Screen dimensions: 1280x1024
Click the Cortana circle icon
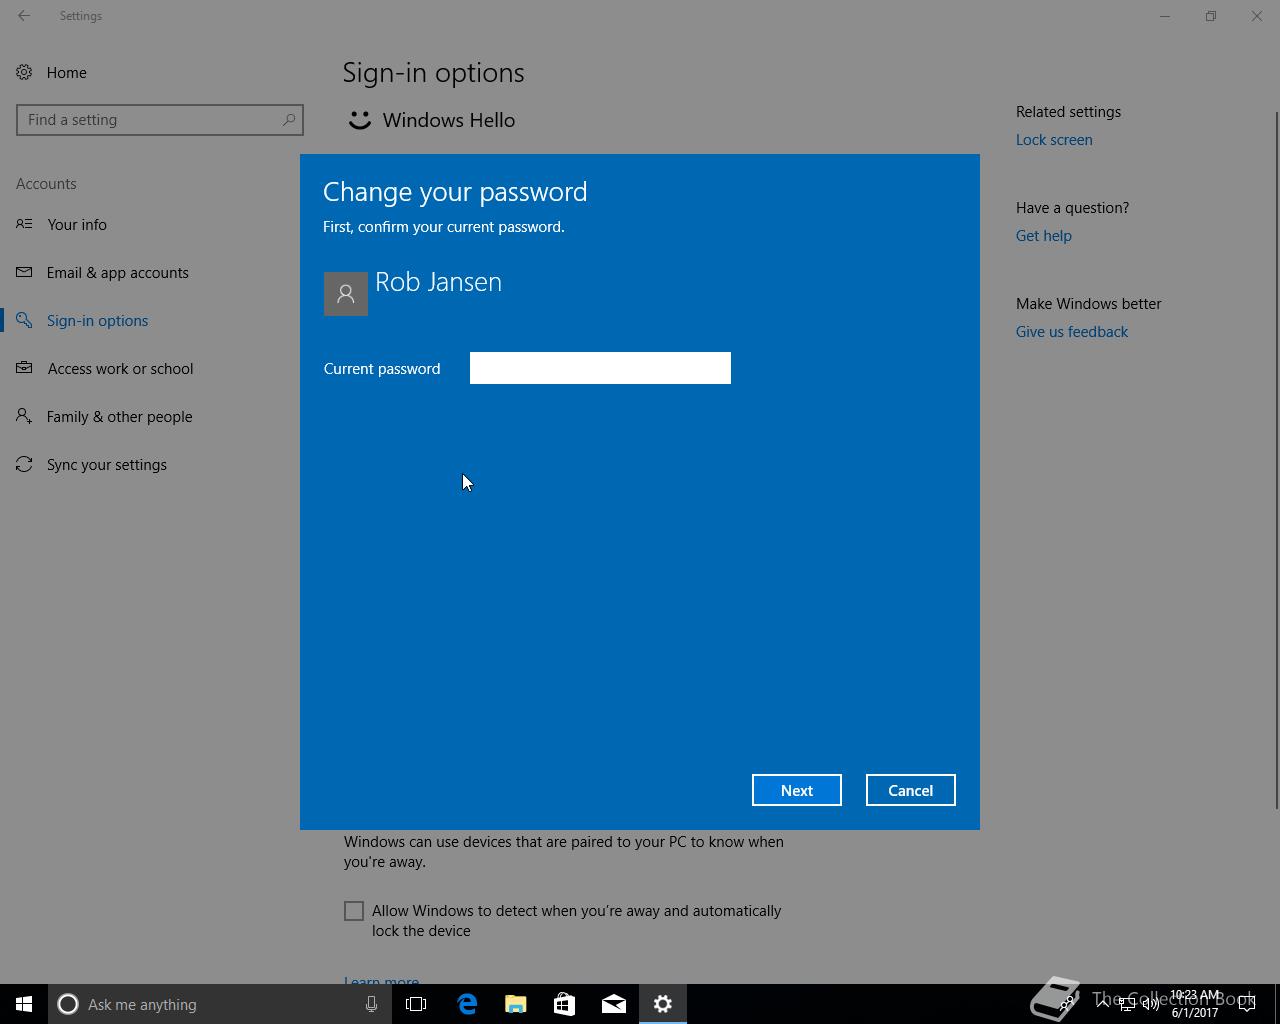coord(68,1004)
